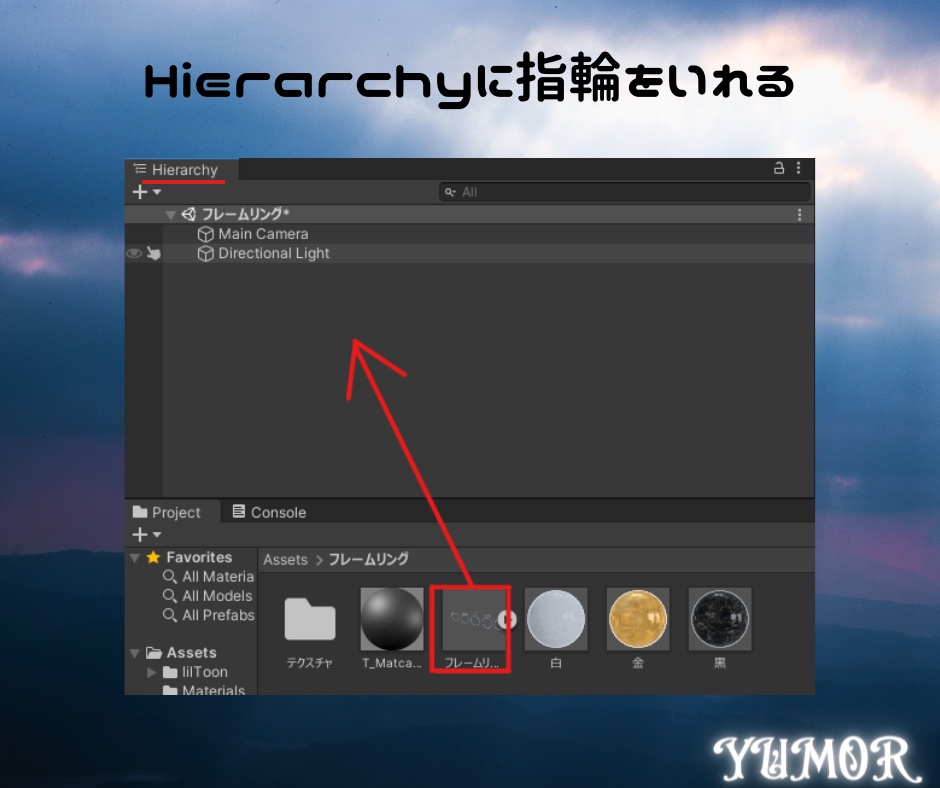The height and width of the screenshot is (788, 940).
Task: Open Assets via the breadcrumb link
Action: (x=285, y=559)
